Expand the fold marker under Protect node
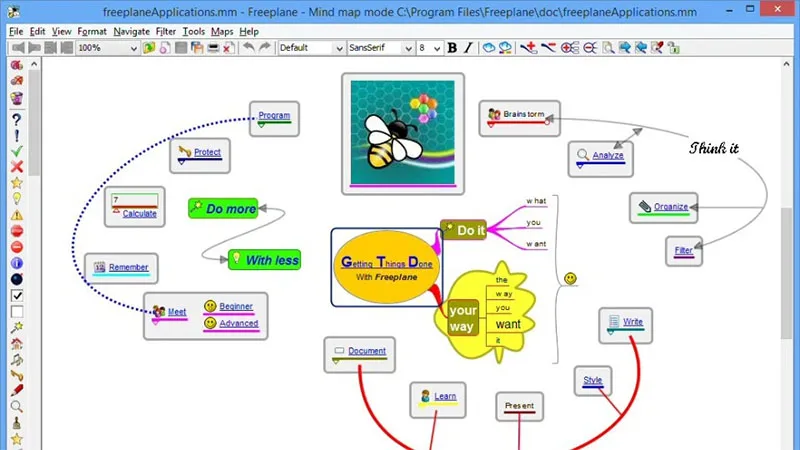The width and height of the screenshot is (800, 450). pyautogui.click(x=182, y=162)
